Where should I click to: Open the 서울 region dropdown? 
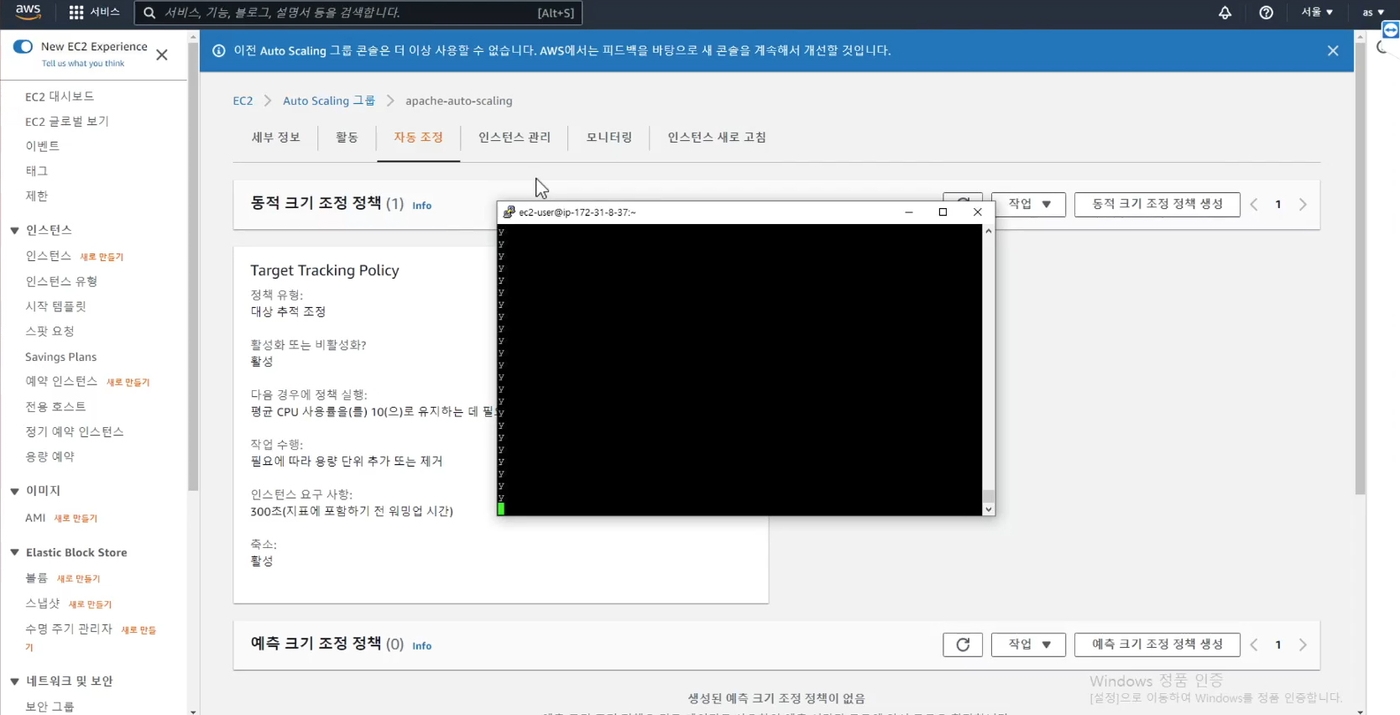click(x=1317, y=13)
